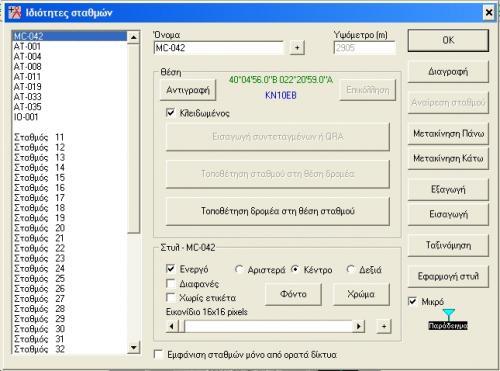Select Σταθμός 26 in list
This screenshot has width=500, height=371.
coord(70,289)
